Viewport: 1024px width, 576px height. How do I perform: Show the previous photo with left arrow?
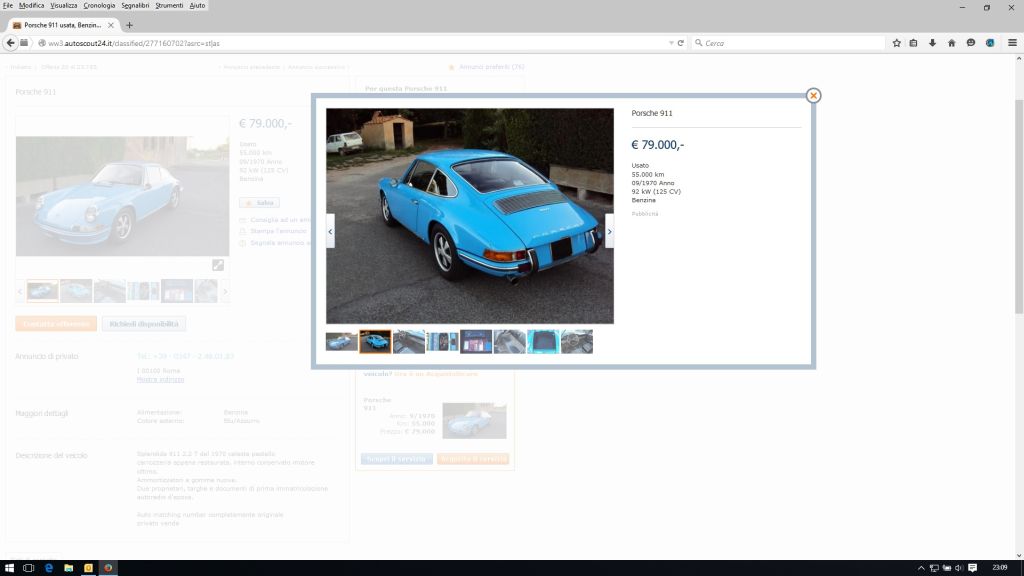330,231
